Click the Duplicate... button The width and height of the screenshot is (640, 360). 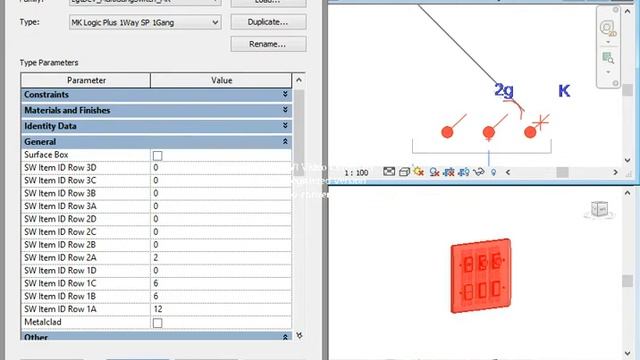point(268,22)
